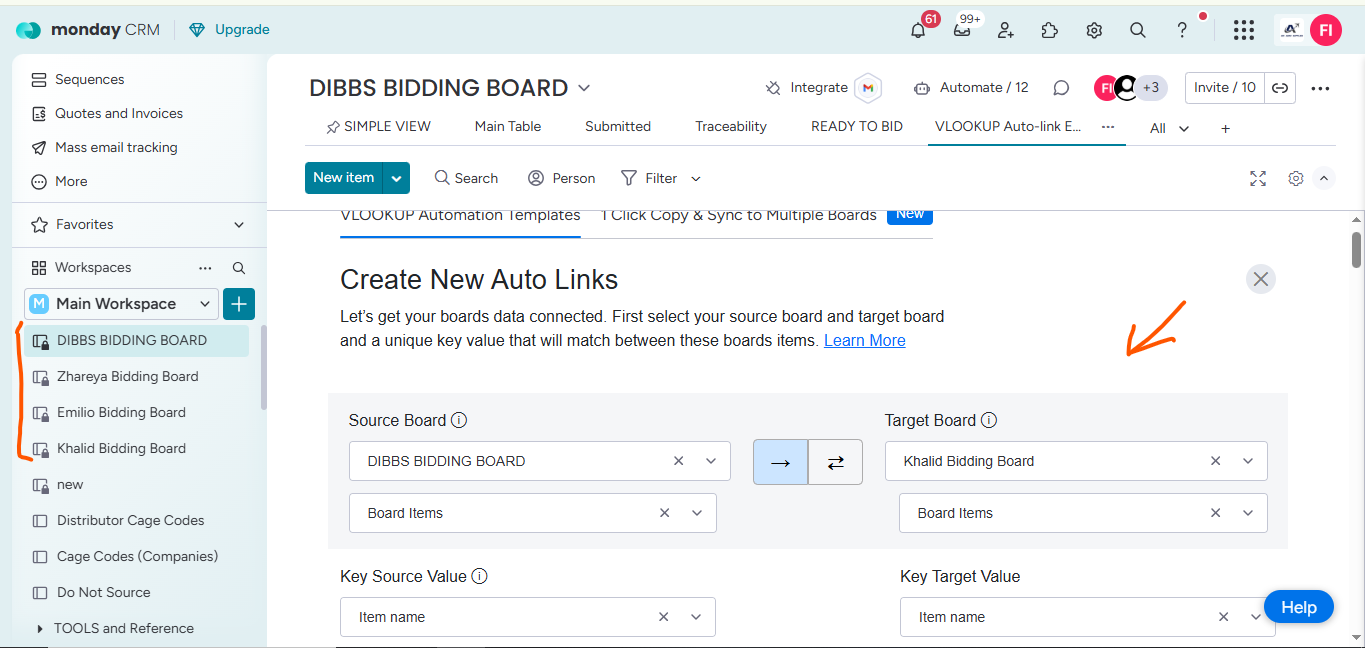The image size is (1365, 648).
Task: Open the READY TO BID view tab
Action: (x=856, y=127)
